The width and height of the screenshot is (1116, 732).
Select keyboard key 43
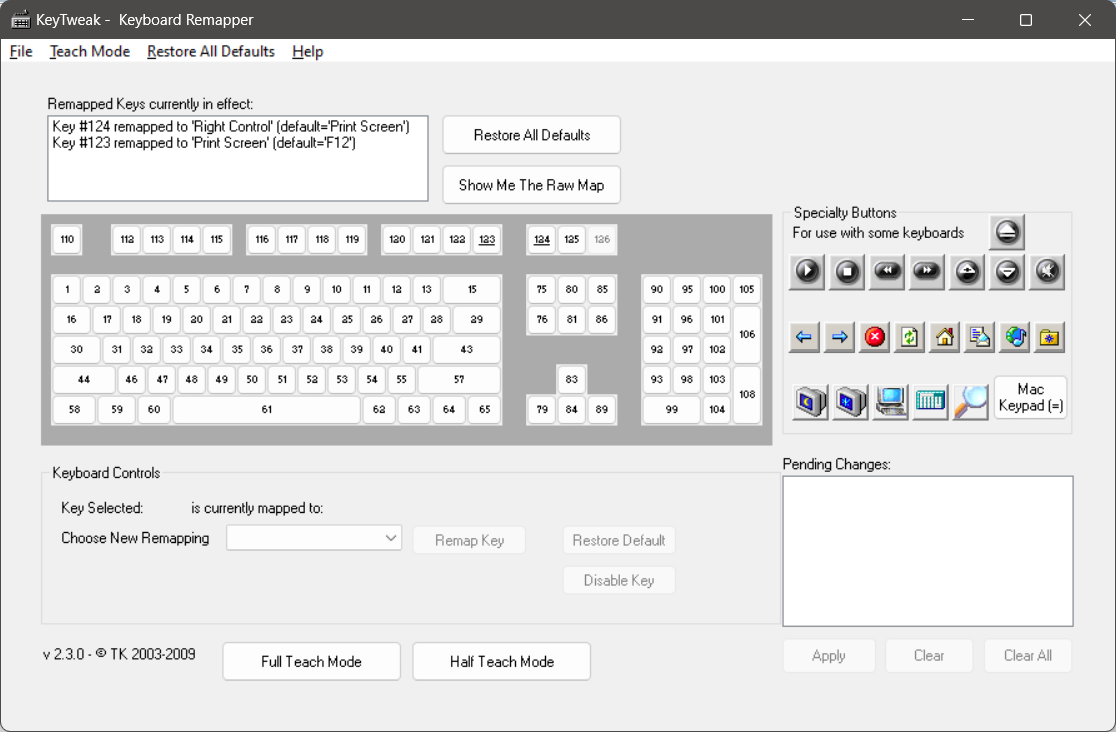point(466,350)
